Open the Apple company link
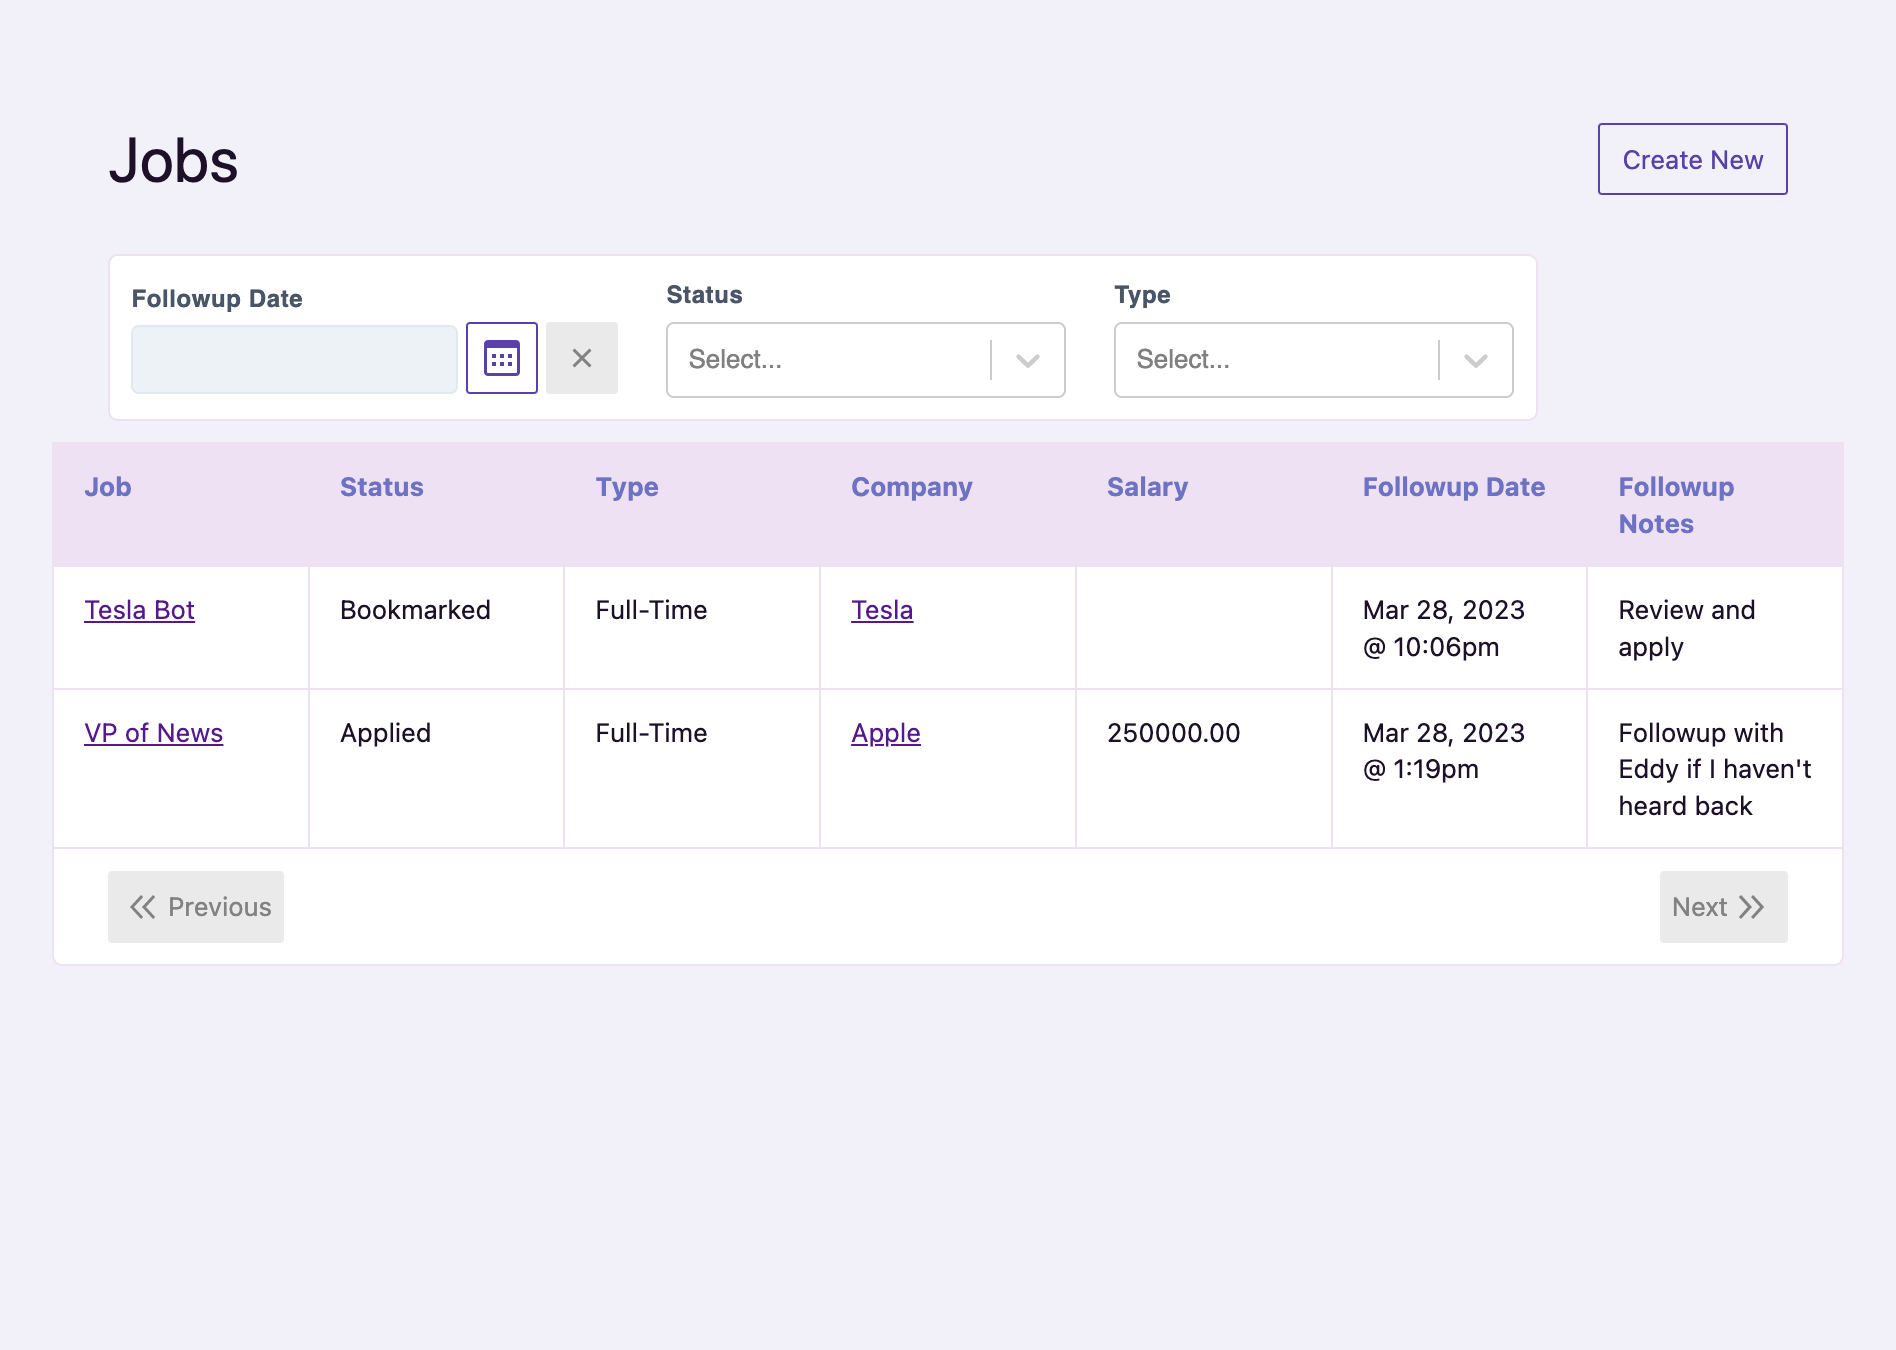This screenshot has width=1896, height=1350. click(x=885, y=733)
